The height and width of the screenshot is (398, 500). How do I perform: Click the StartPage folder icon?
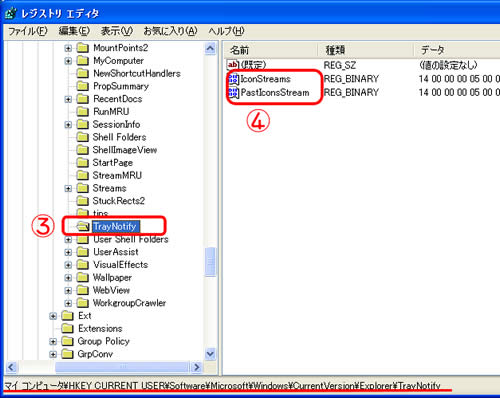pyautogui.click(x=83, y=163)
